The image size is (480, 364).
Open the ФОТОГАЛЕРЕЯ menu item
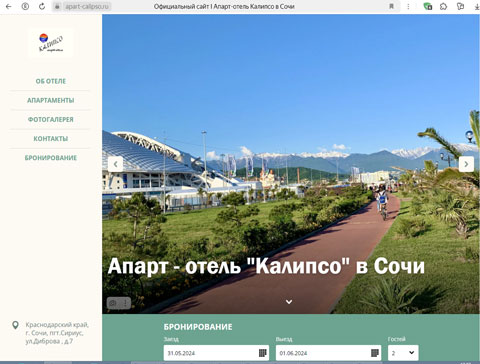(x=51, y=119)
